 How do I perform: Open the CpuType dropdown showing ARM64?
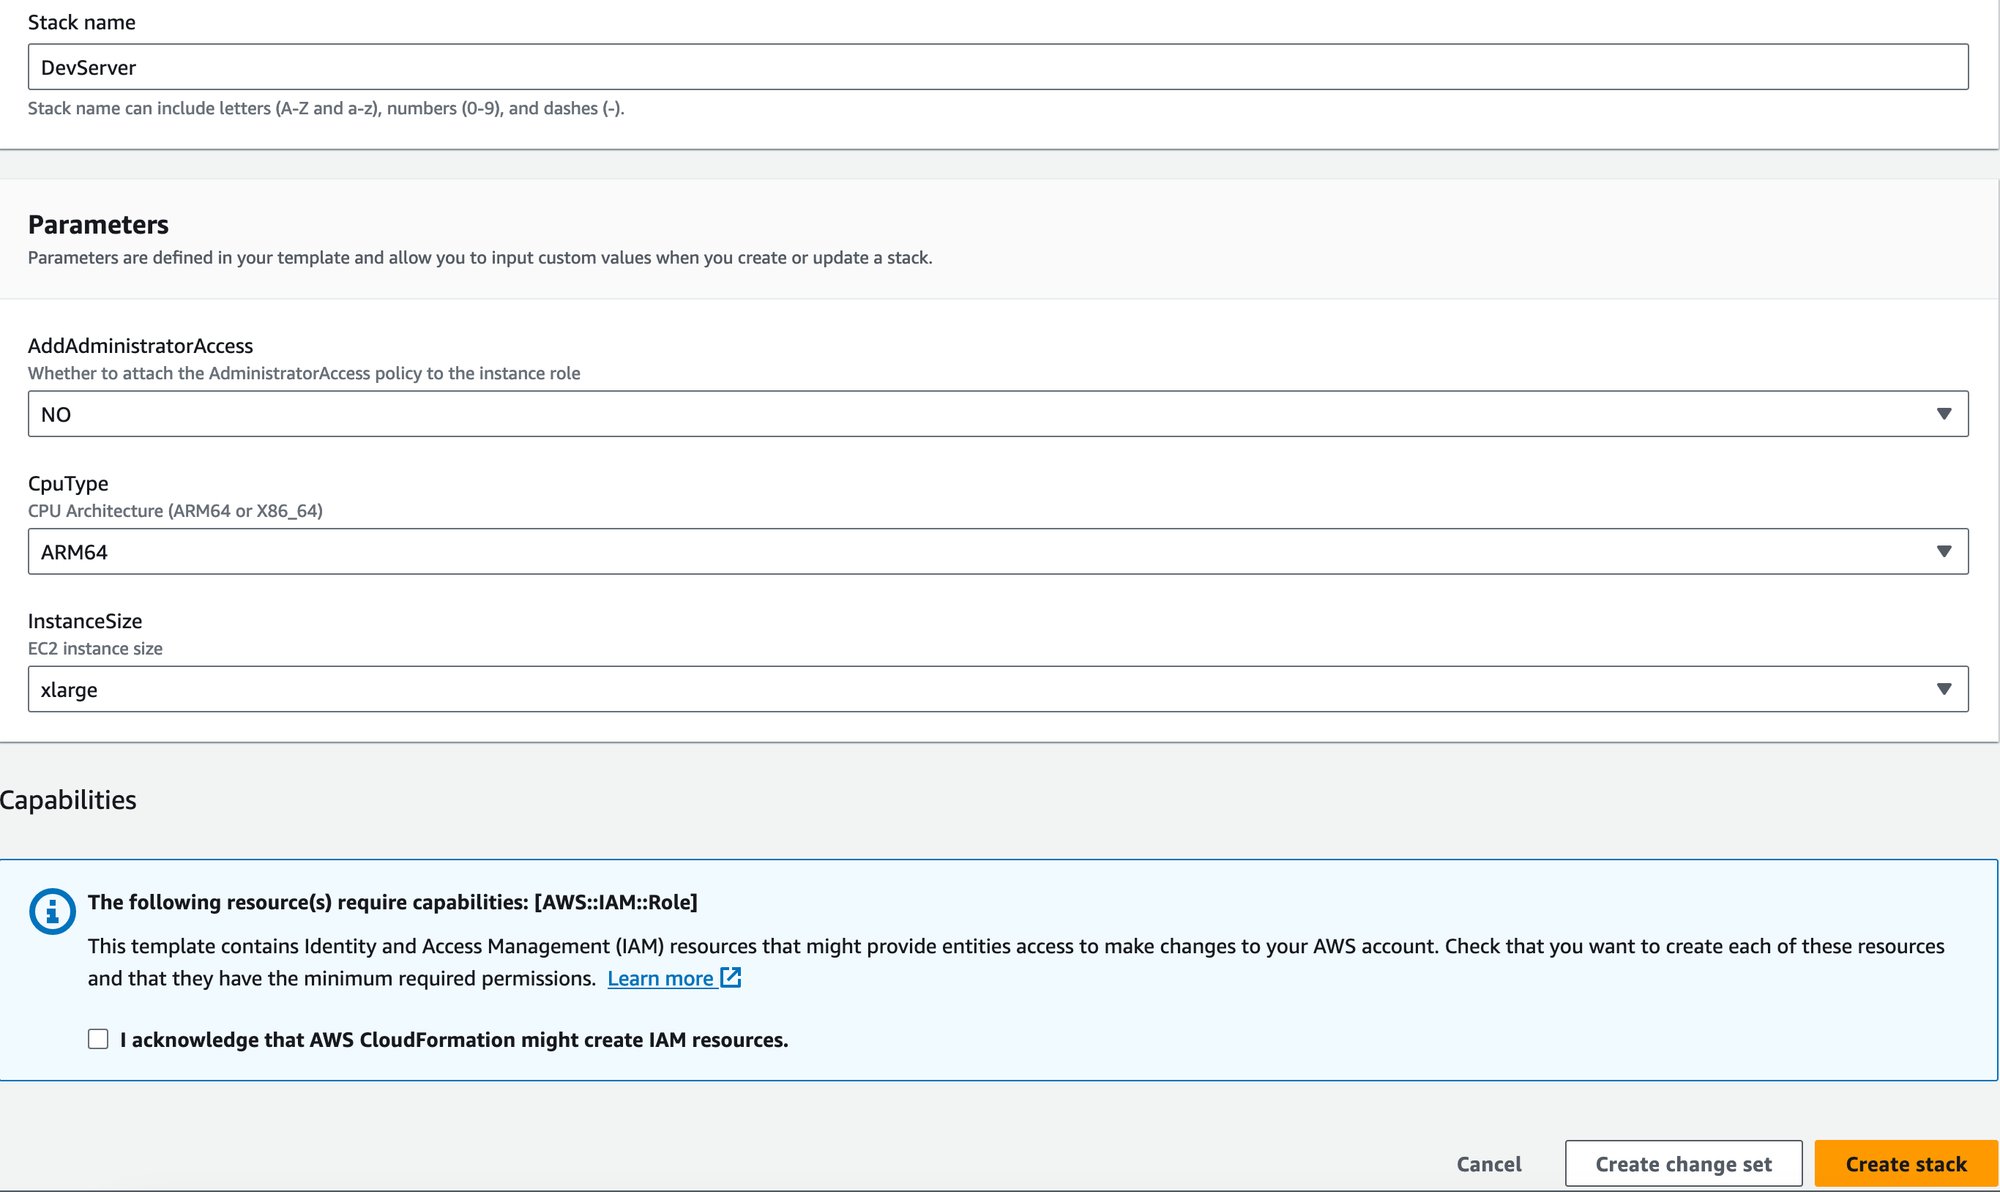[996, 551]
